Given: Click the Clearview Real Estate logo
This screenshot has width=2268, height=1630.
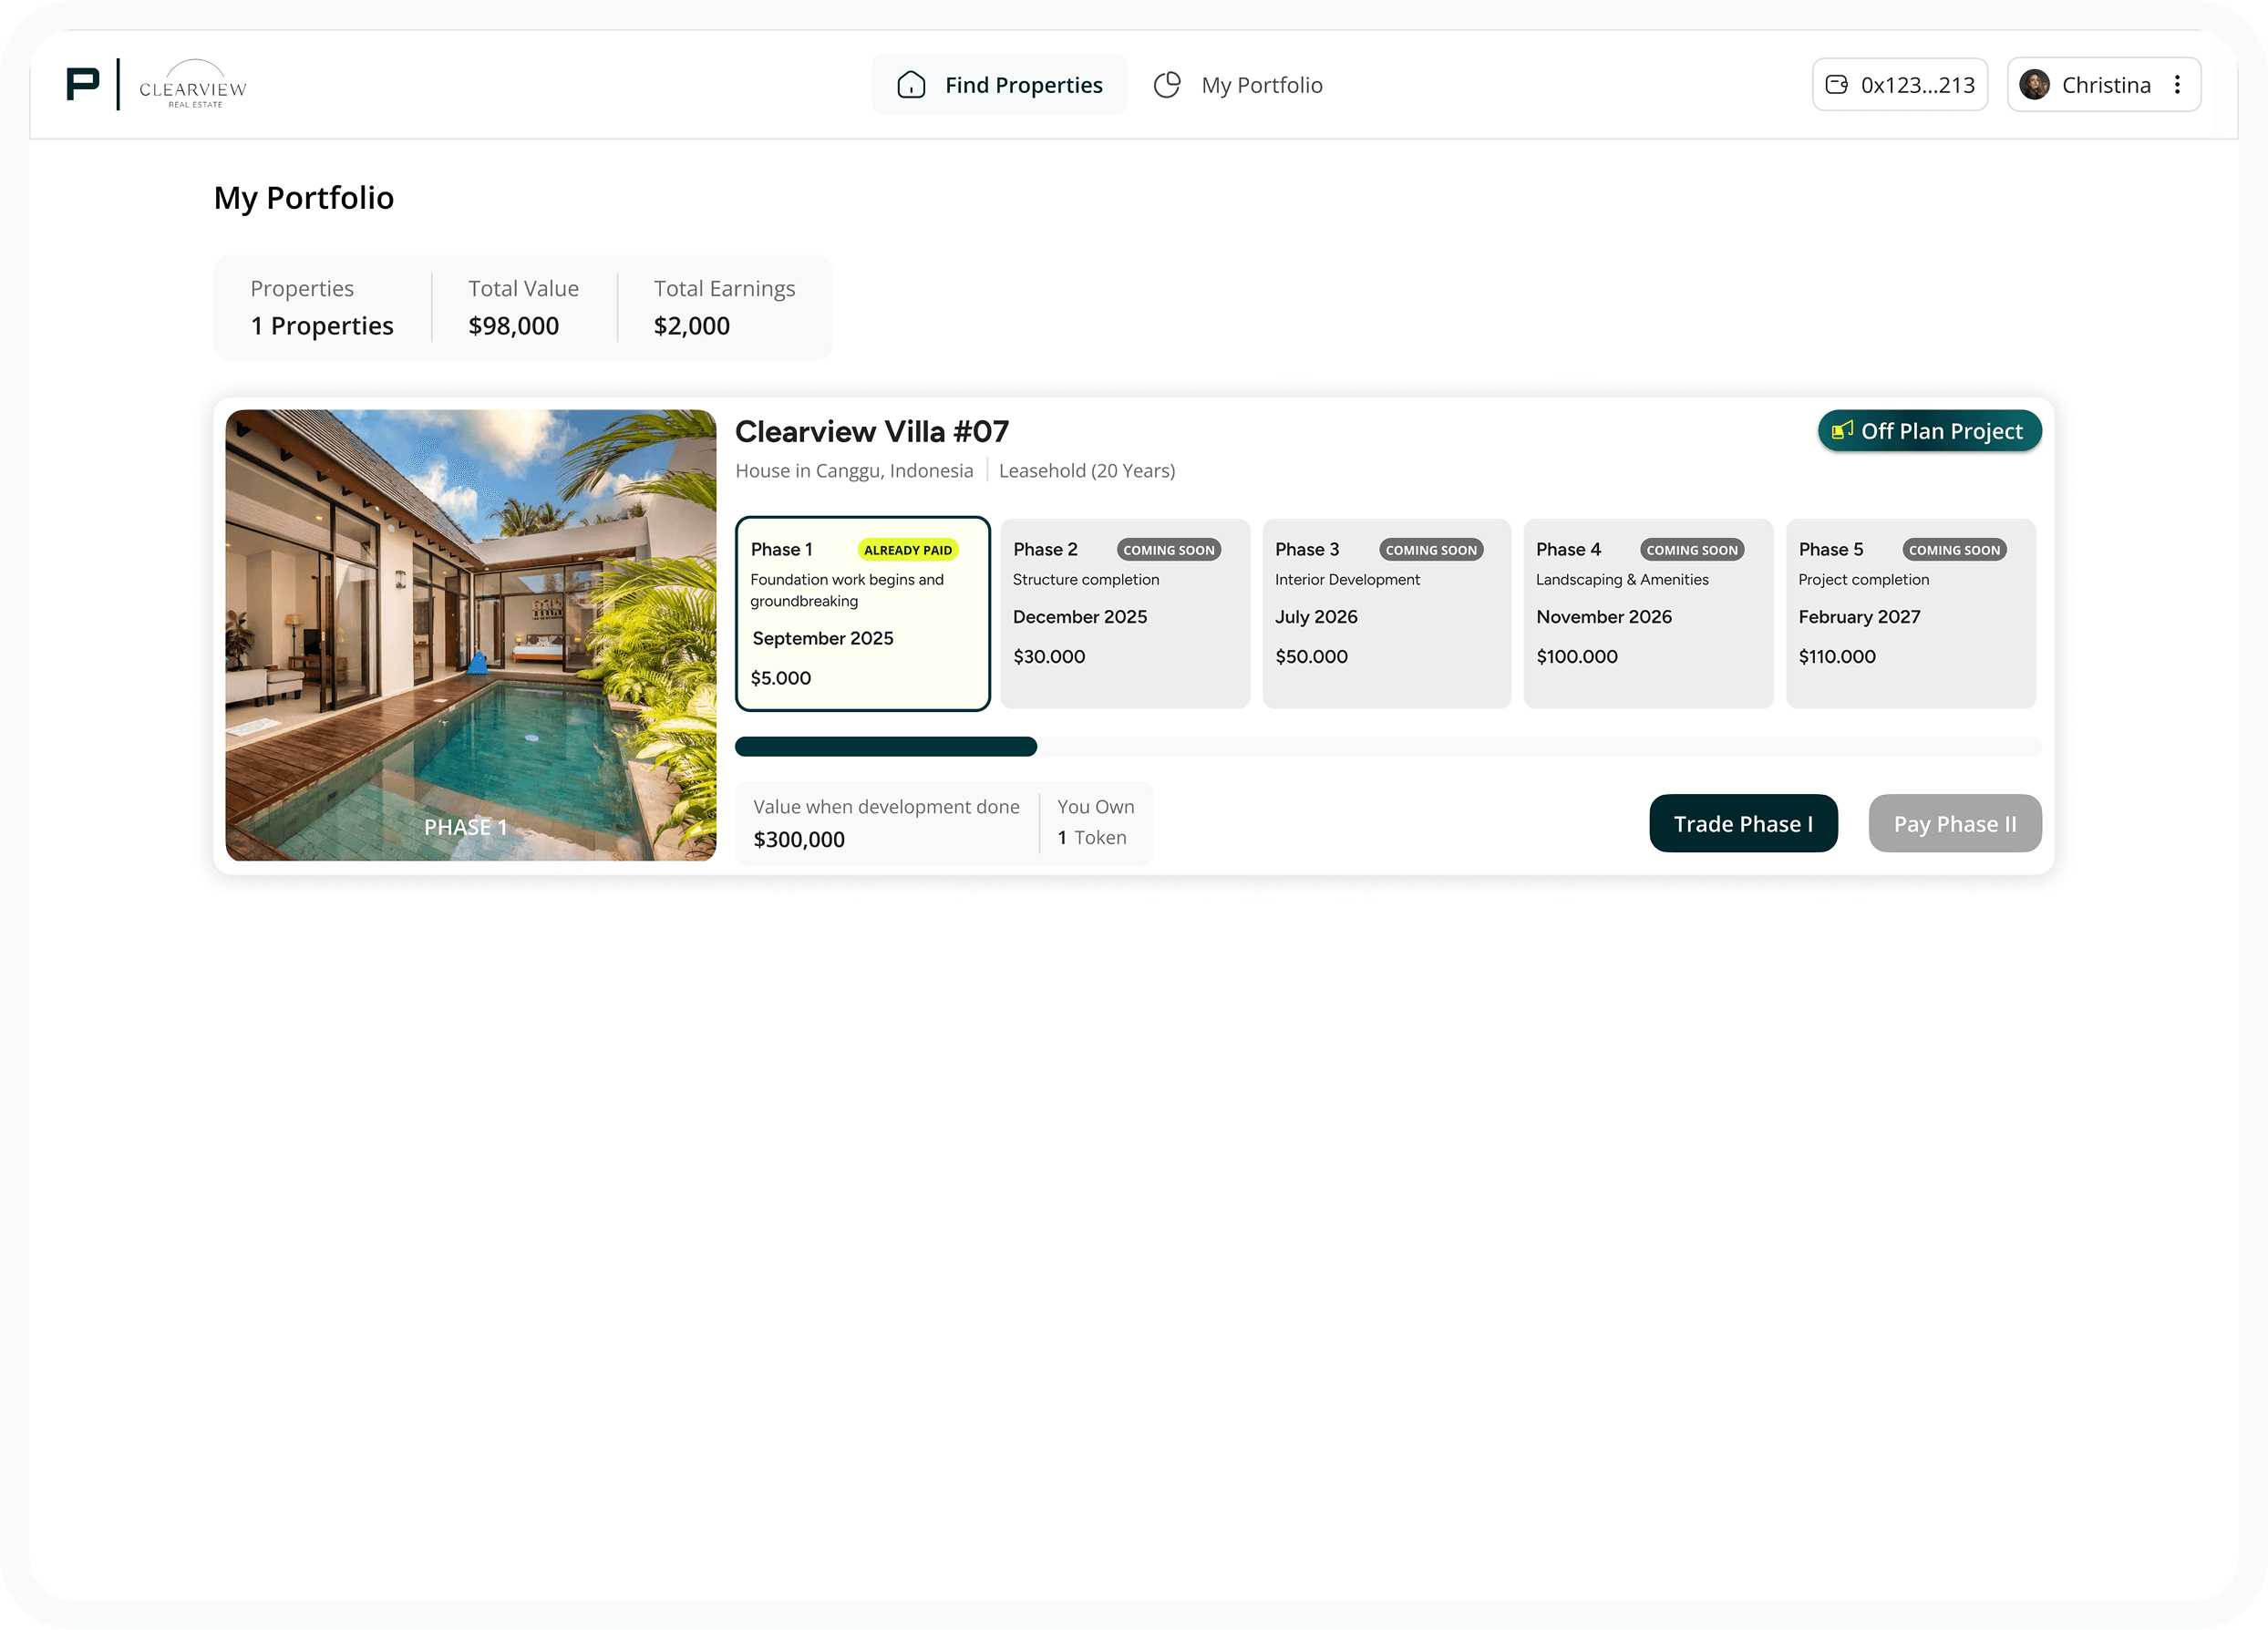Looking at the screenshot, I should (193, 86).
